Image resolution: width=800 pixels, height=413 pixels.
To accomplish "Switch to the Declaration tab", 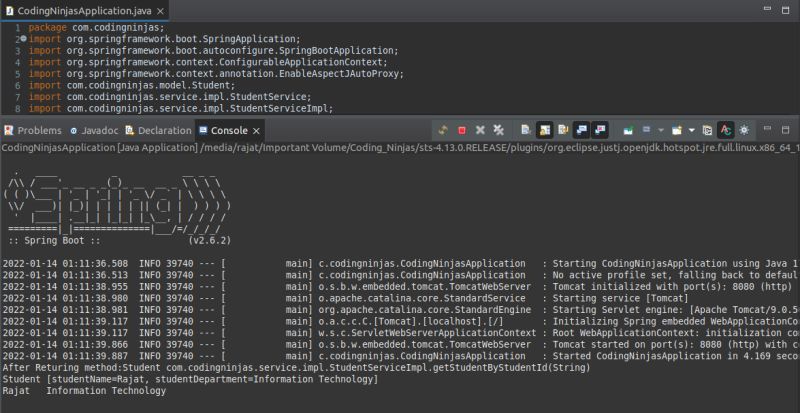I will coord(158,131).
